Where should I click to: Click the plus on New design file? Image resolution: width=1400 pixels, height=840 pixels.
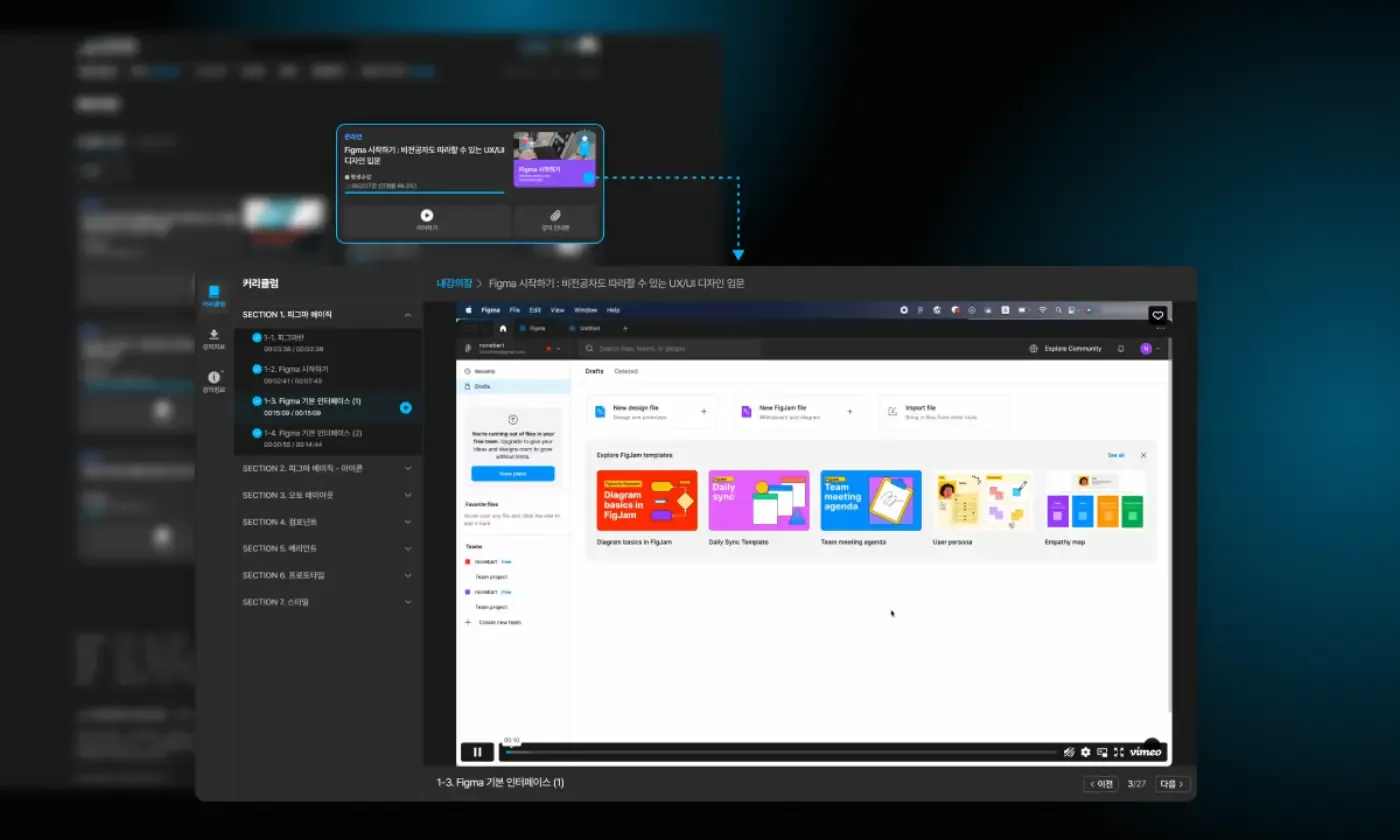(703, 411)
